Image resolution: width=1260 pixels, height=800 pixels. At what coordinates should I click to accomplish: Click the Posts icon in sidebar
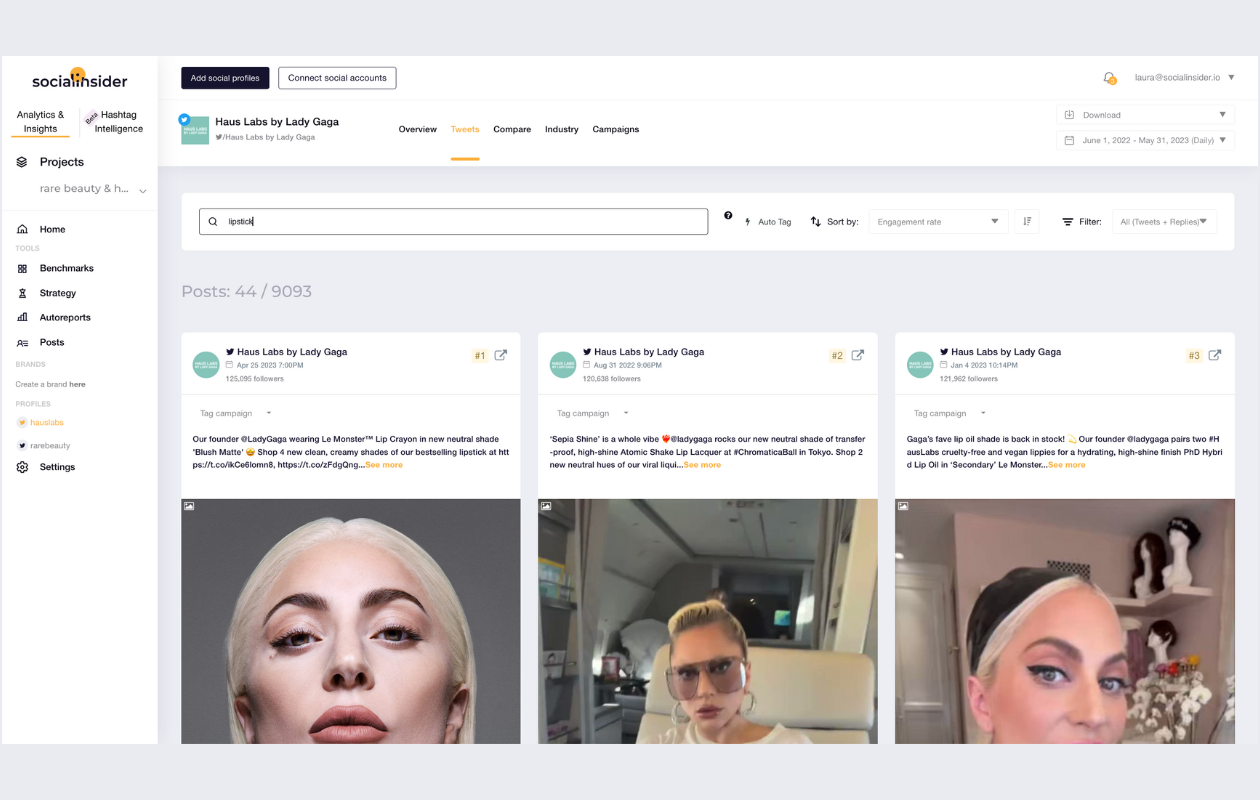point(22,342)
